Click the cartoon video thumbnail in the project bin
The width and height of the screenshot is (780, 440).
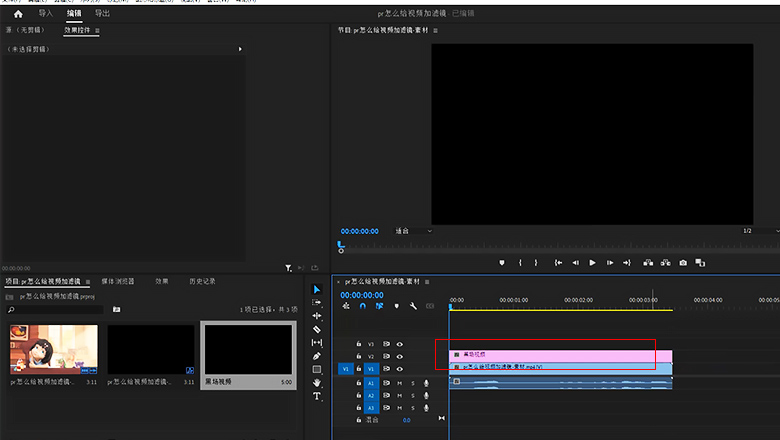pos(54,349)
